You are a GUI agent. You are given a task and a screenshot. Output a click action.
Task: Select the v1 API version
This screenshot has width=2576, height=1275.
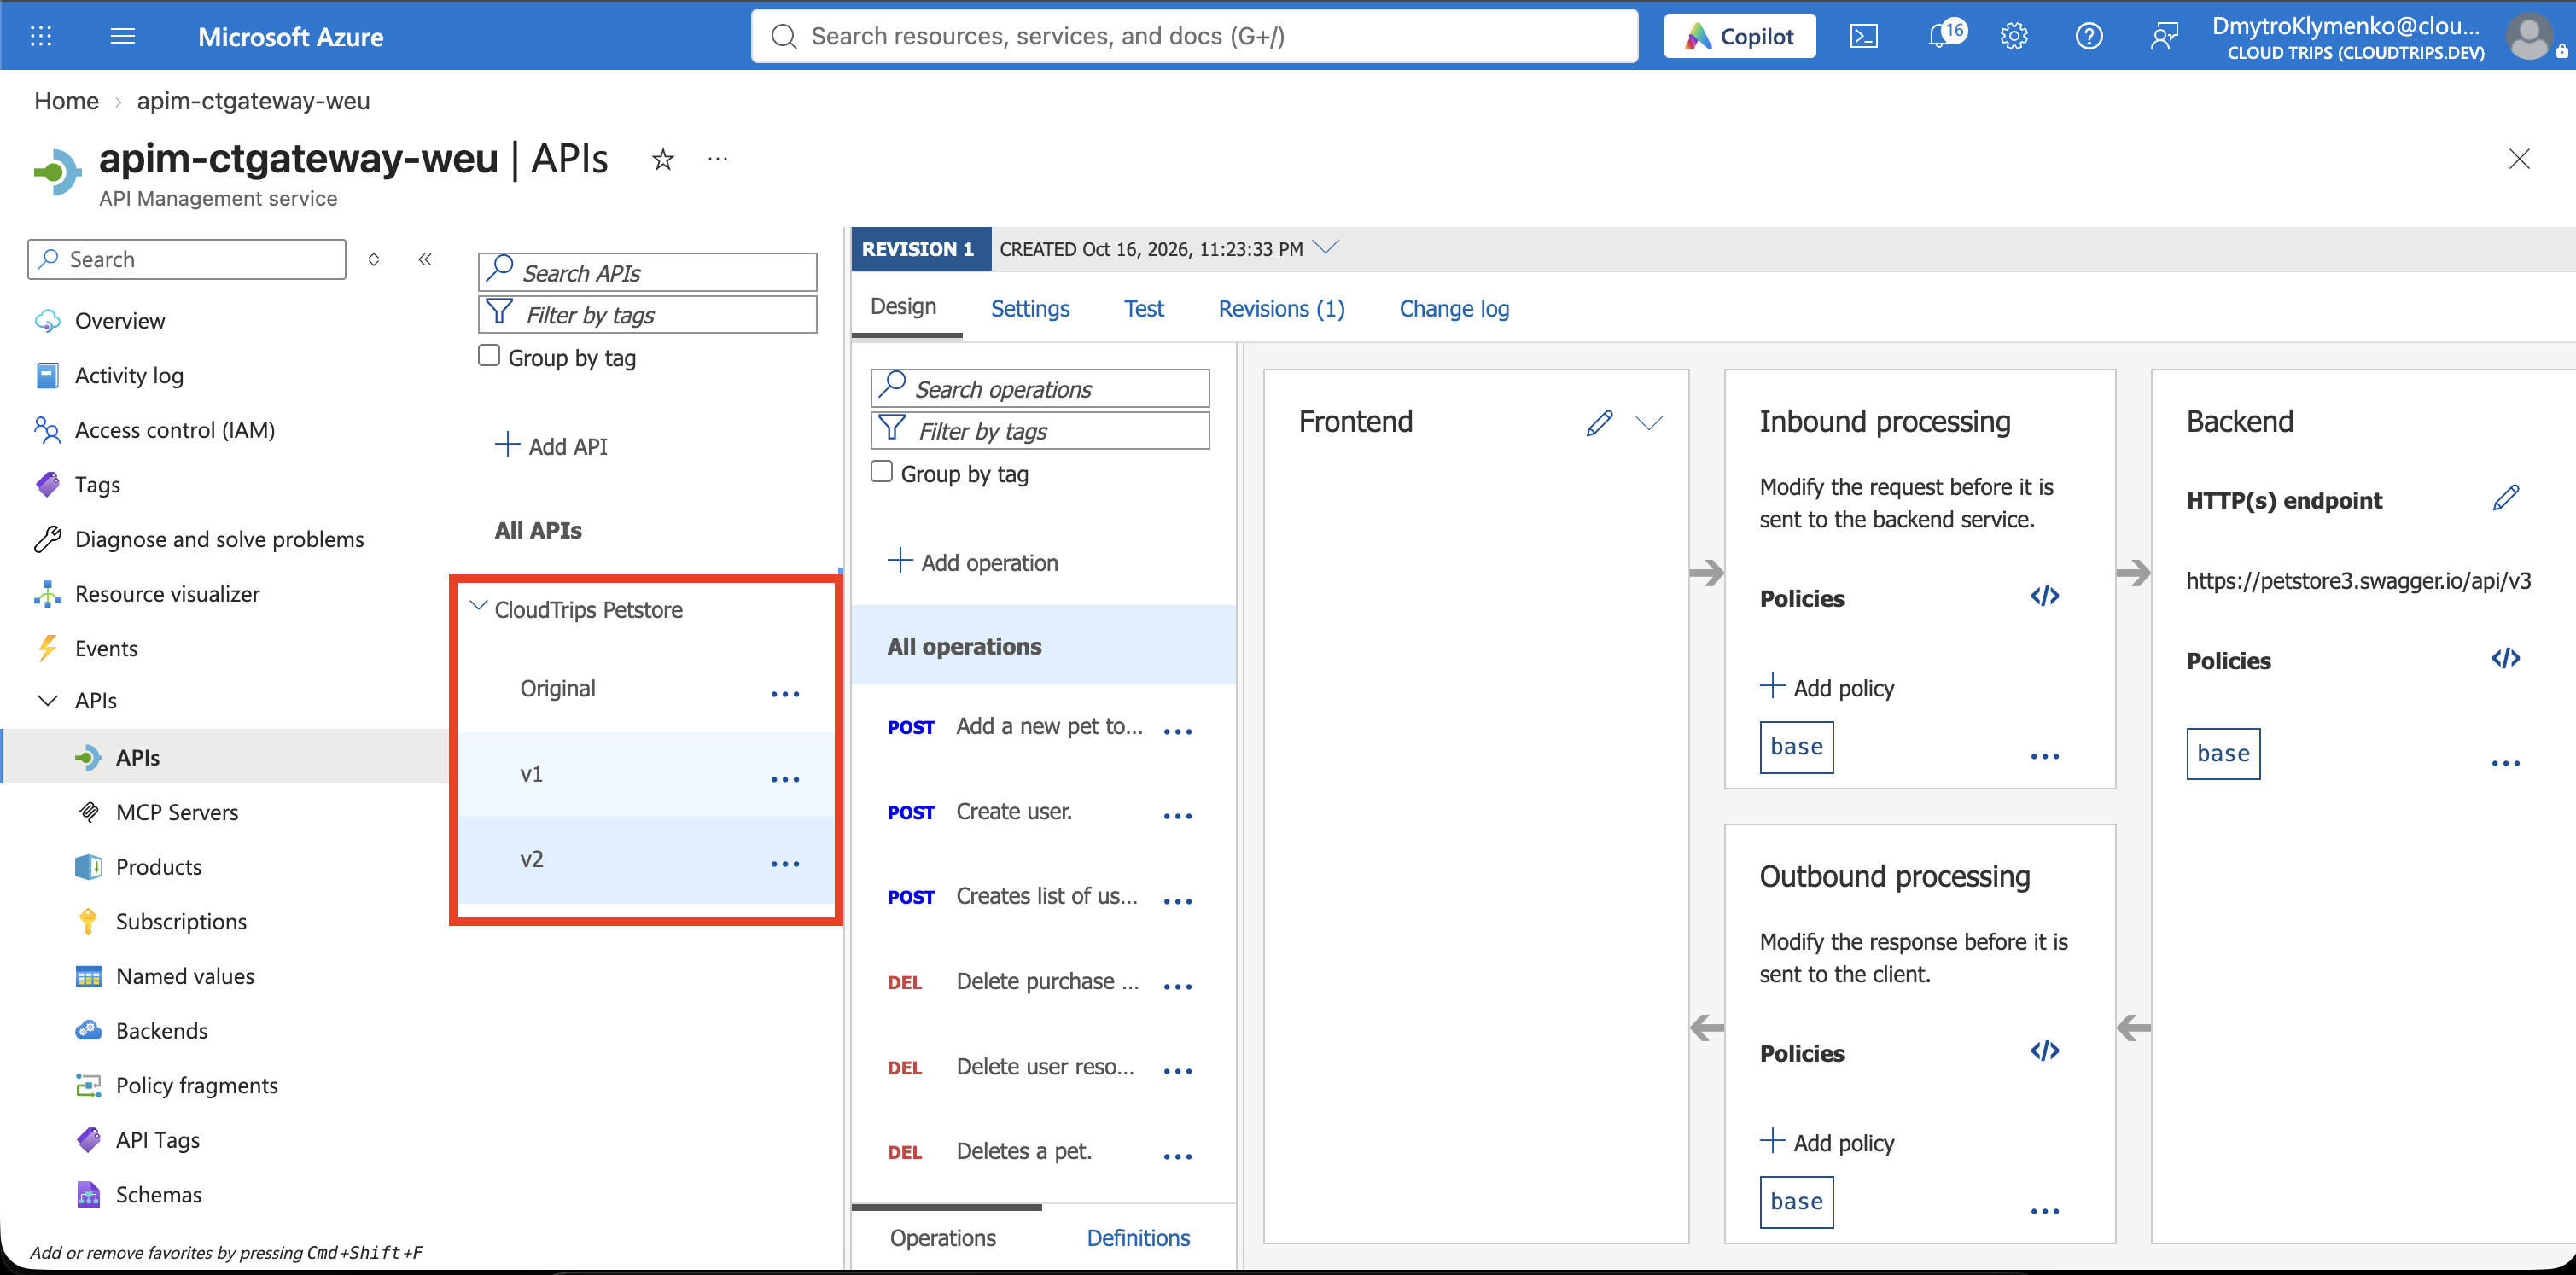[646, 775]
